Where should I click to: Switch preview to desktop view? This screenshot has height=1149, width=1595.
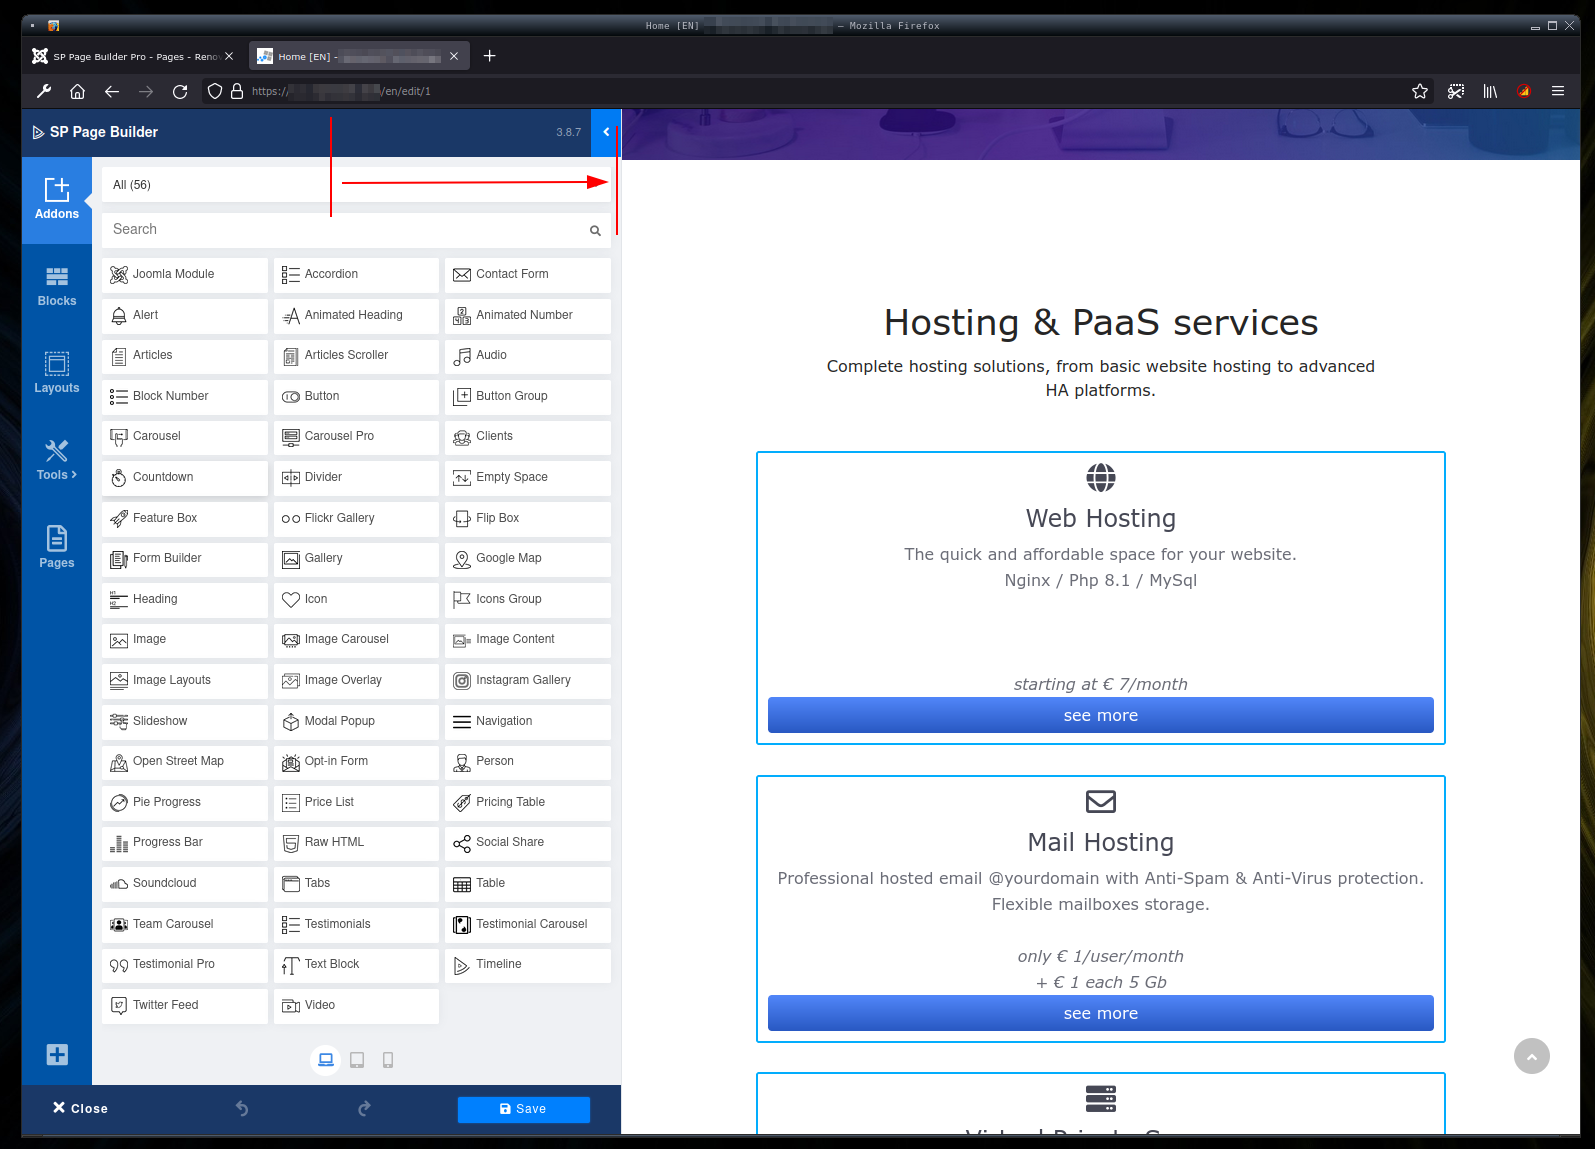coord(326,1060)
